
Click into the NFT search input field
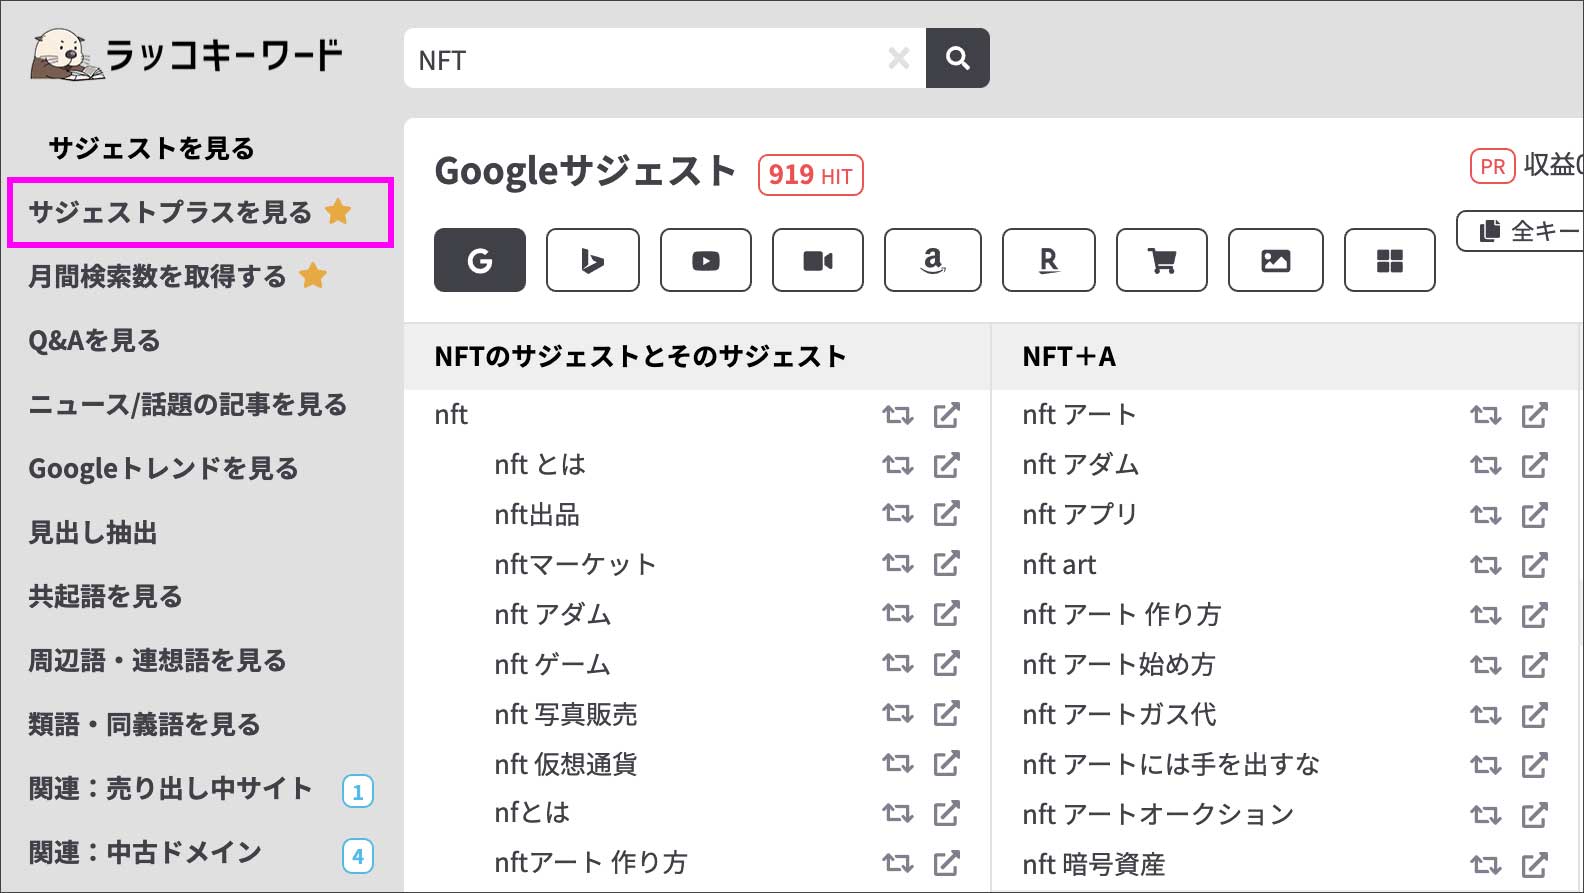click(640, 59)
